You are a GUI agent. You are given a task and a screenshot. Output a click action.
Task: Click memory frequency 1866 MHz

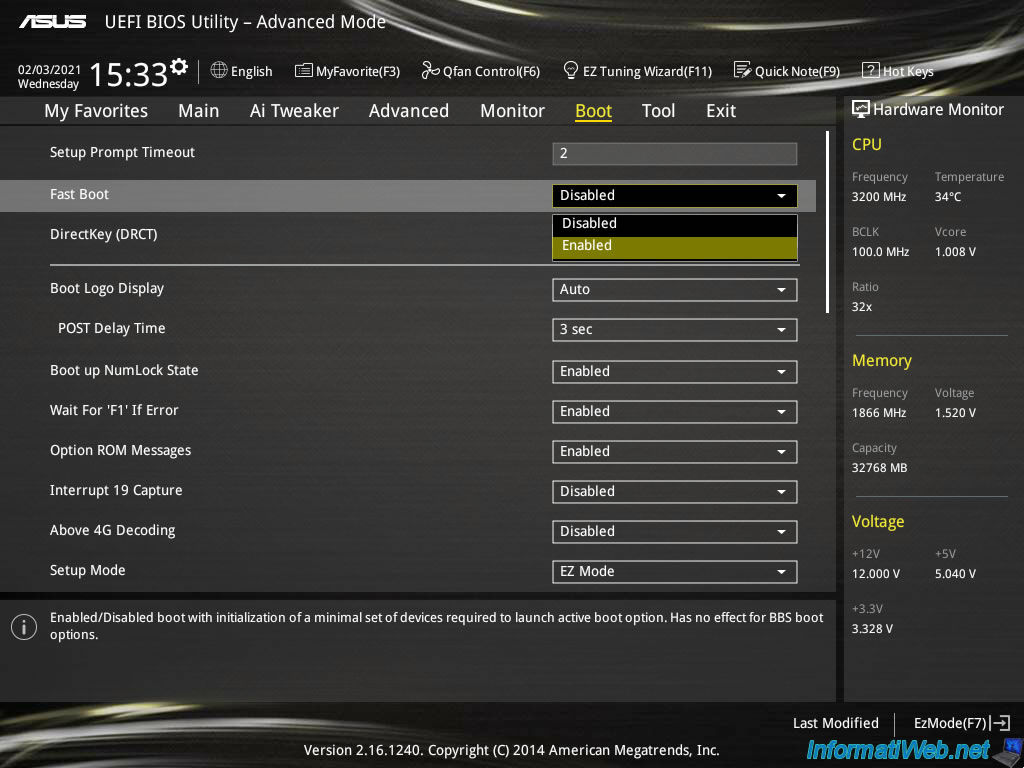pos(878,413)
